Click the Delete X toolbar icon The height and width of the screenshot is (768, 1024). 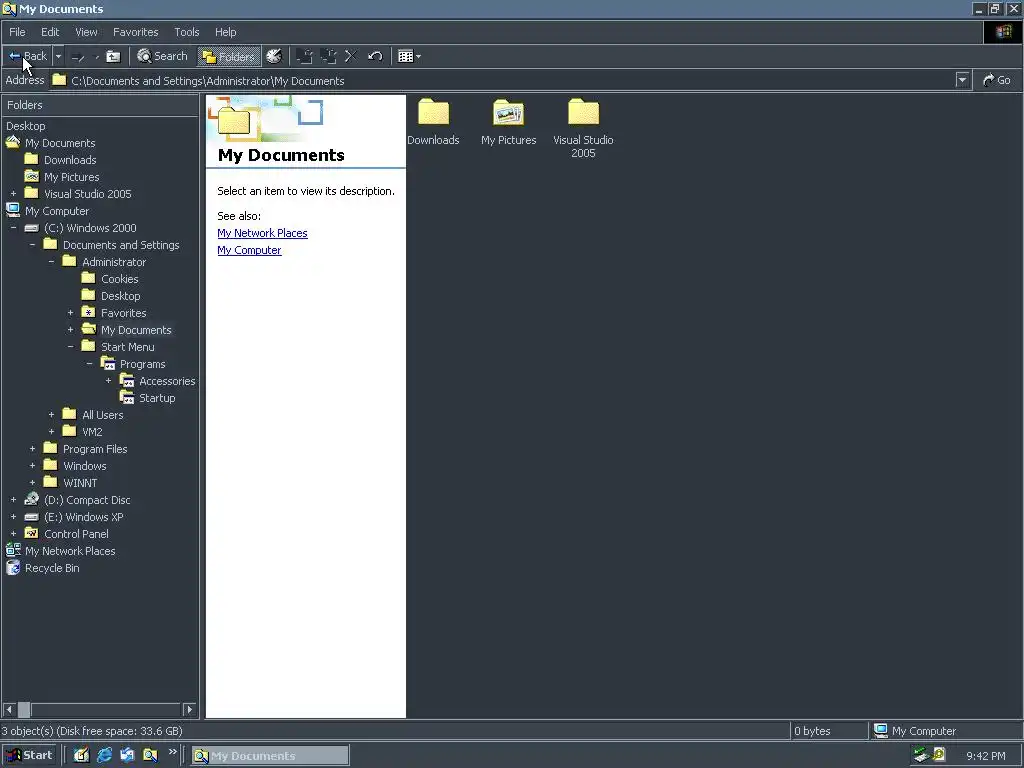tap(351, 56)
